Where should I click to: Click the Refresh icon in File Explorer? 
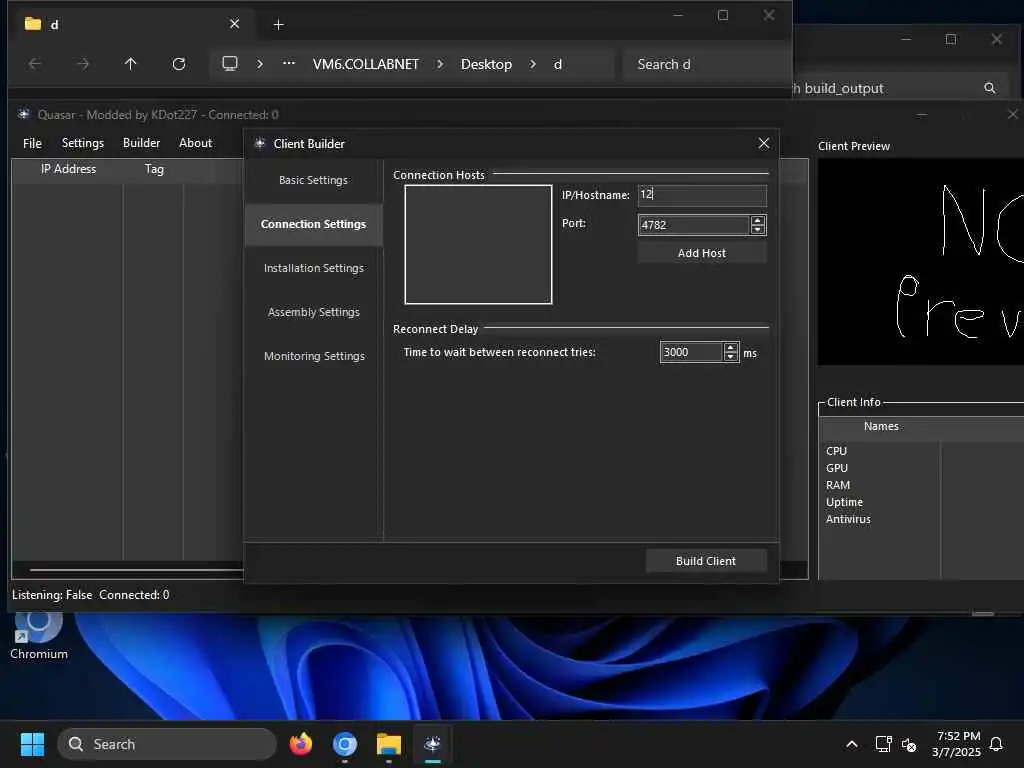tap(178, 64)
